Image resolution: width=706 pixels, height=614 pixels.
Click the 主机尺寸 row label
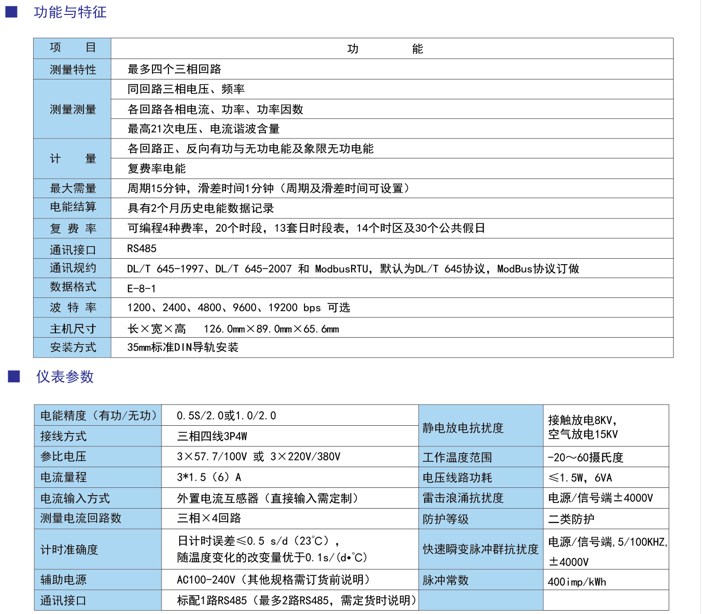[x=72, y=329]
